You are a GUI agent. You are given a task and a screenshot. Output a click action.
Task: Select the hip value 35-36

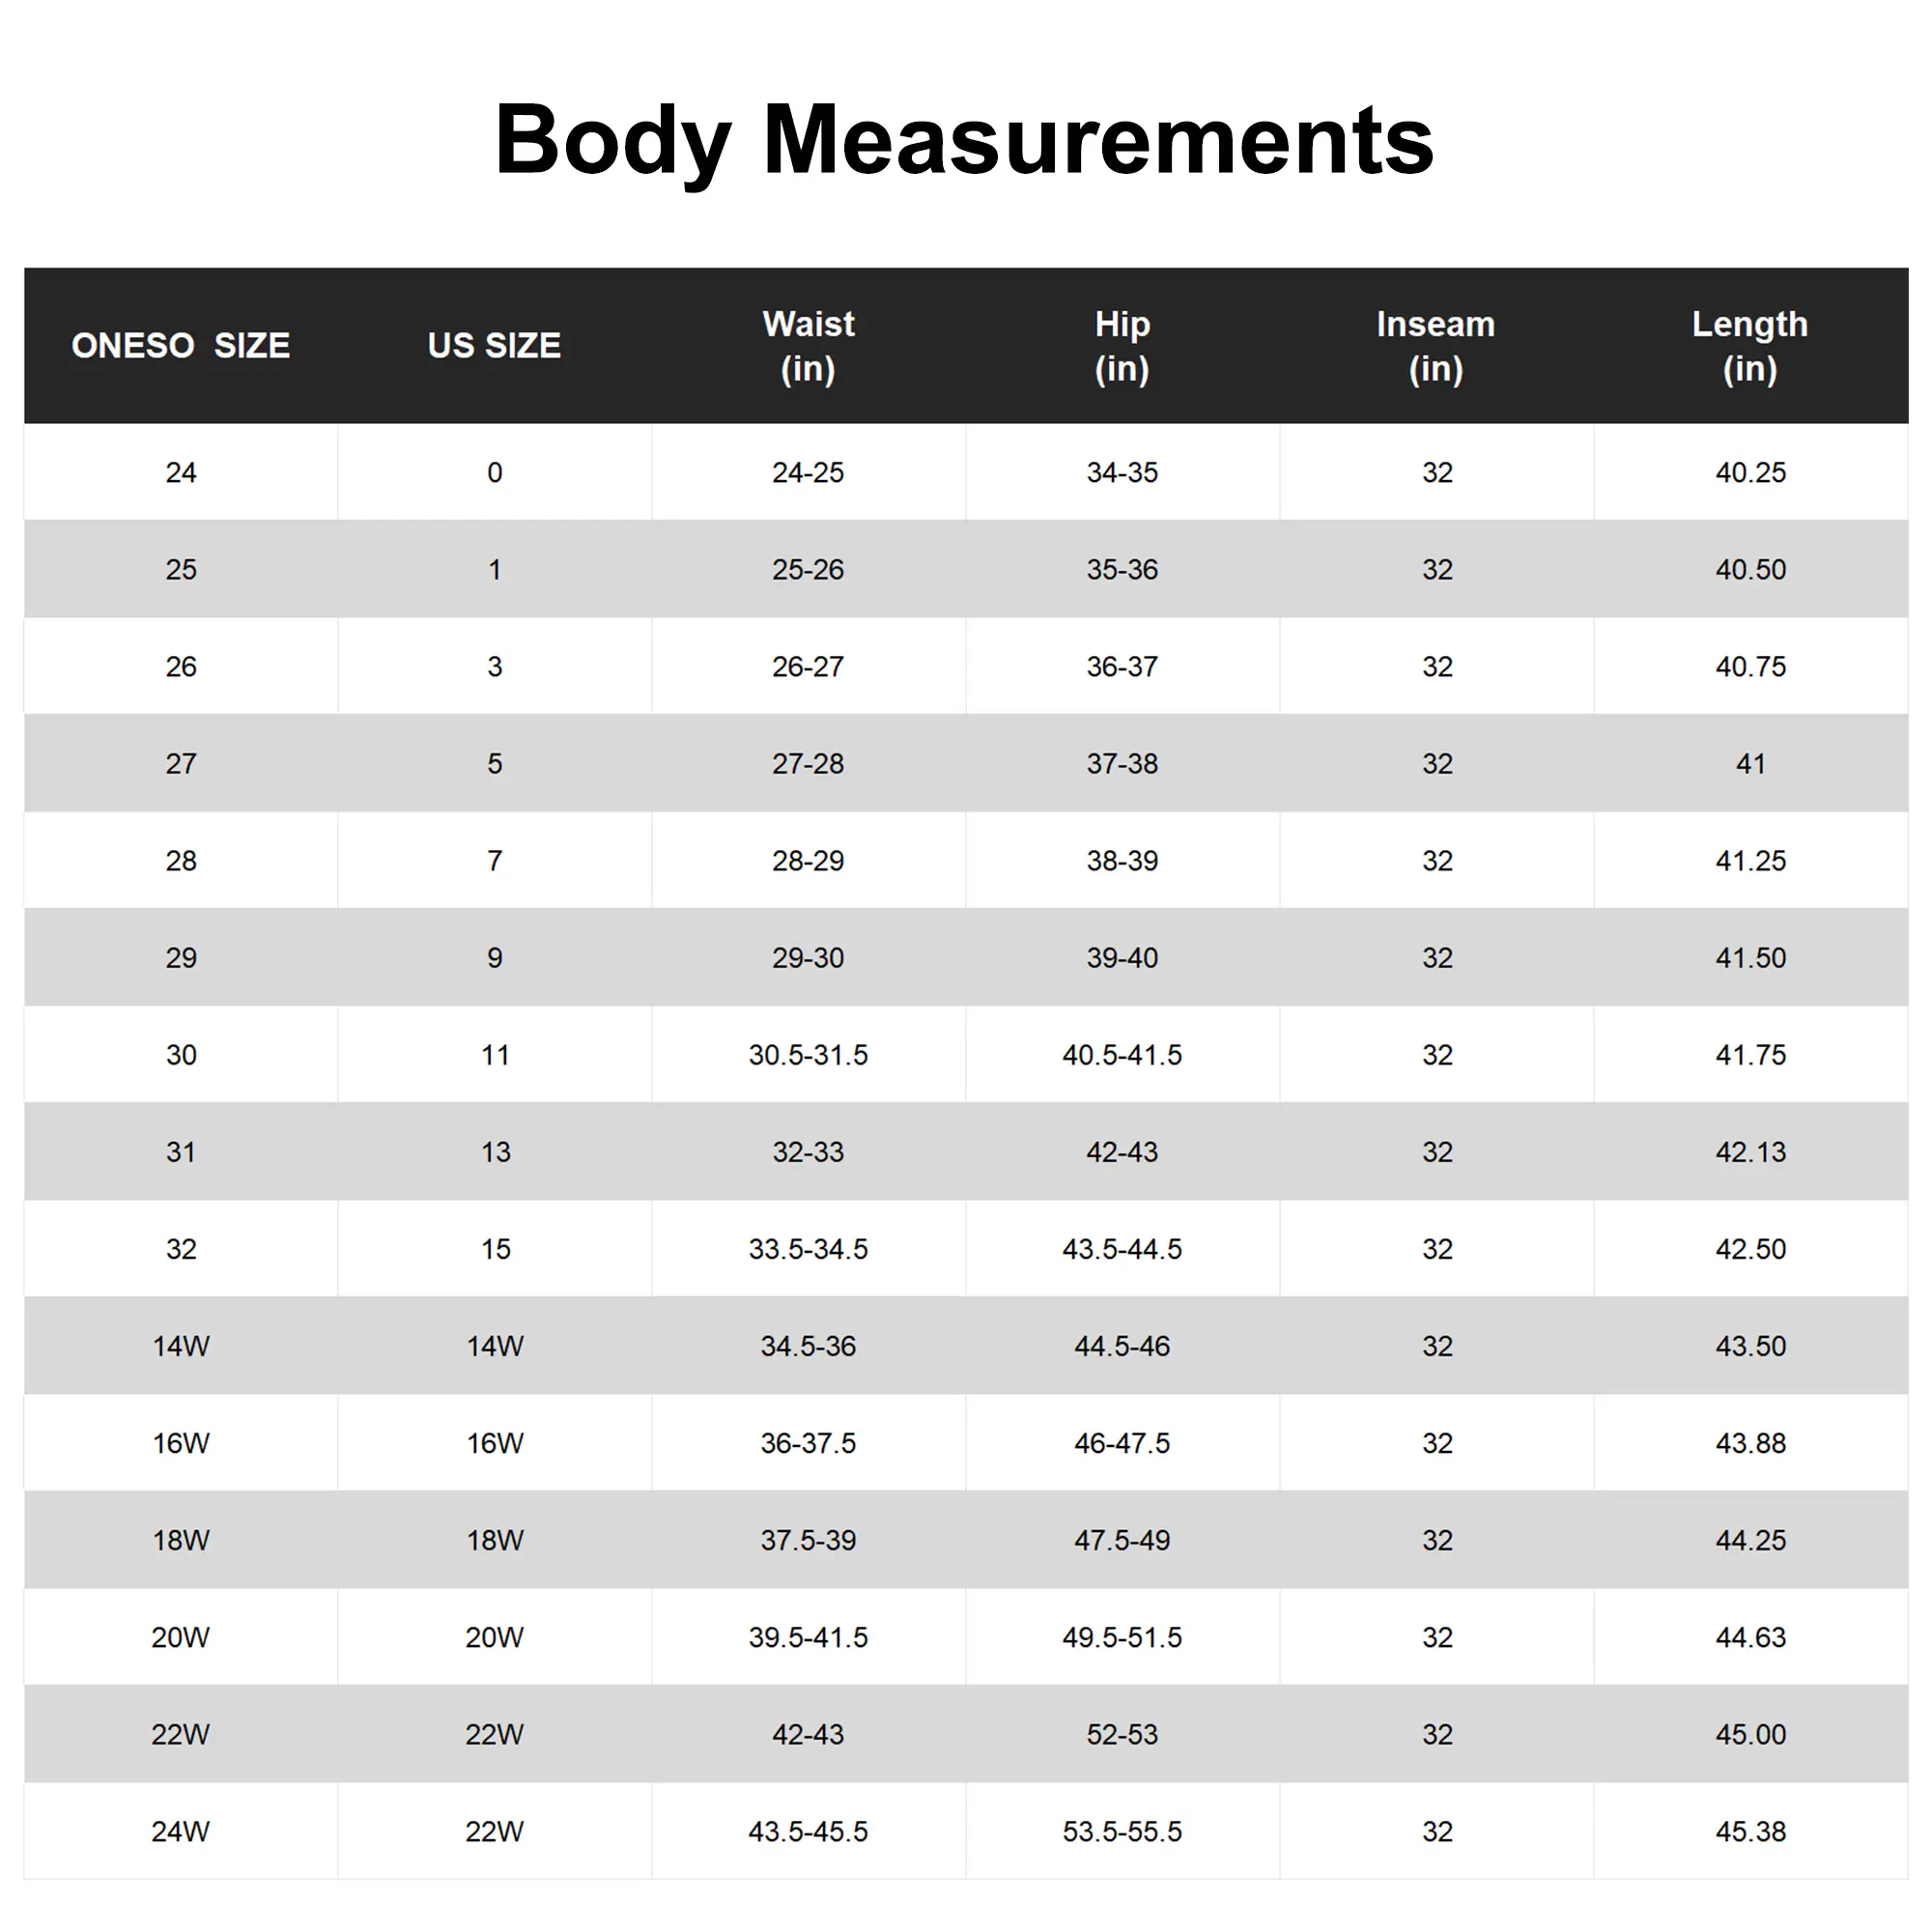click(x=1122, y=569)
